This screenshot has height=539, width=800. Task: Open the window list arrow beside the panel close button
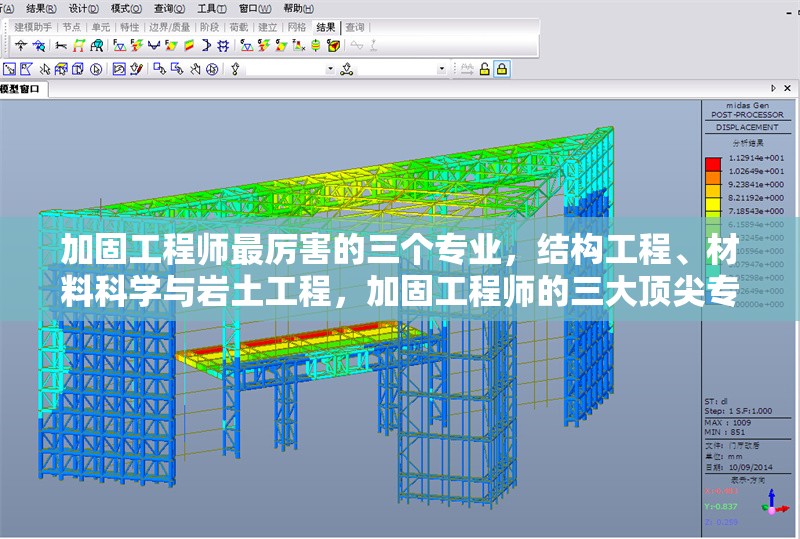(x=775, y=89)
